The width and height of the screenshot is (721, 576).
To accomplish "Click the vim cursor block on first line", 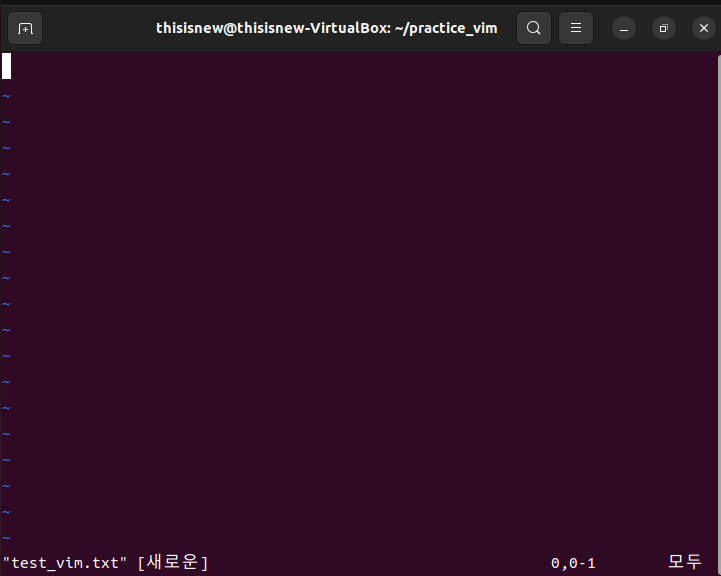I will click(x=6, y=66).
